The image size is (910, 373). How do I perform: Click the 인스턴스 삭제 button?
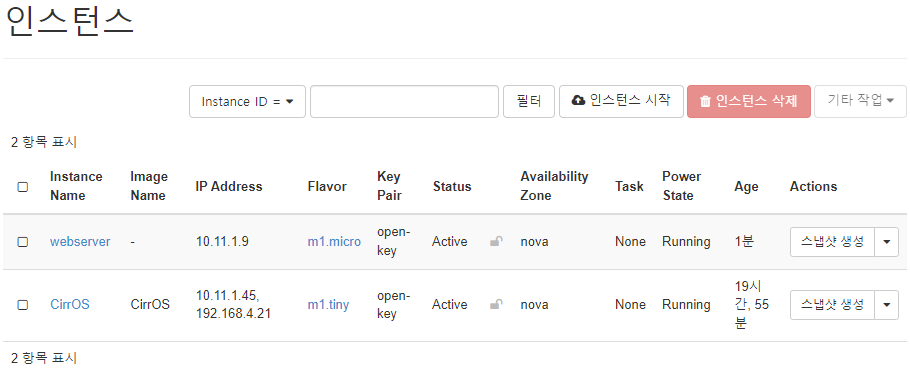click(x=749, y=101)
